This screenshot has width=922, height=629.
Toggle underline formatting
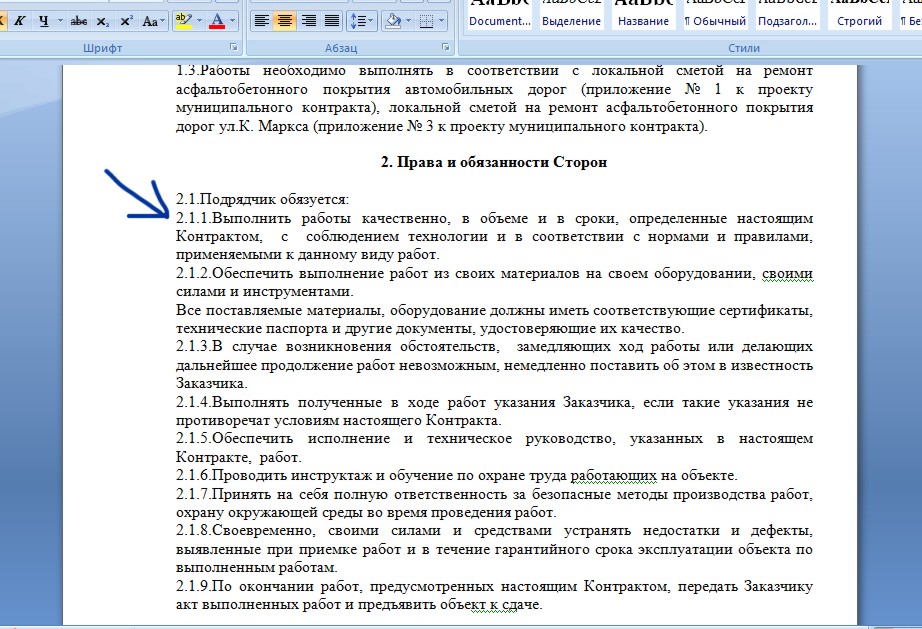coord(44,21)
